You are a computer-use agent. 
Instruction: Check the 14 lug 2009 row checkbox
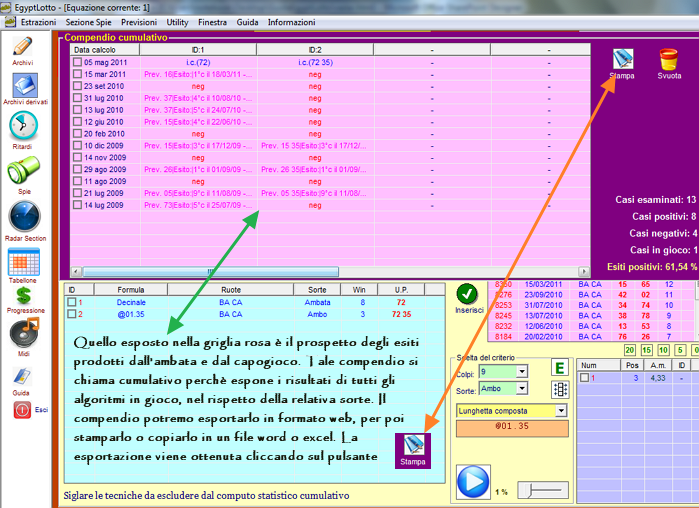pyautogui.click(x=78, y=205)
